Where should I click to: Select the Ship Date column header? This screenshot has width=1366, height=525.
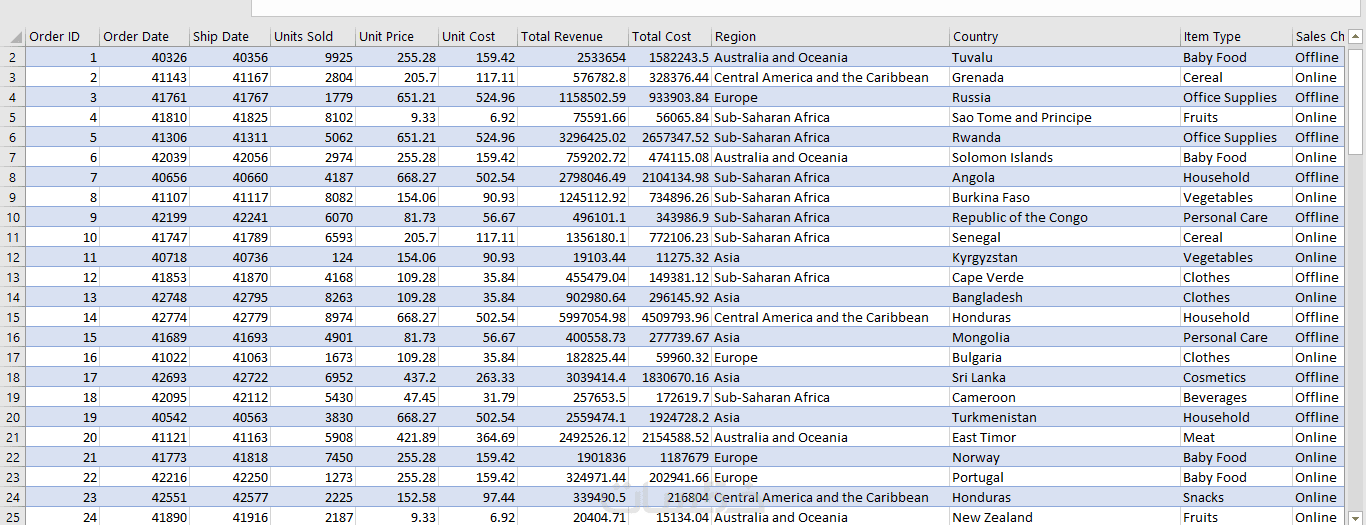[229, 37]
